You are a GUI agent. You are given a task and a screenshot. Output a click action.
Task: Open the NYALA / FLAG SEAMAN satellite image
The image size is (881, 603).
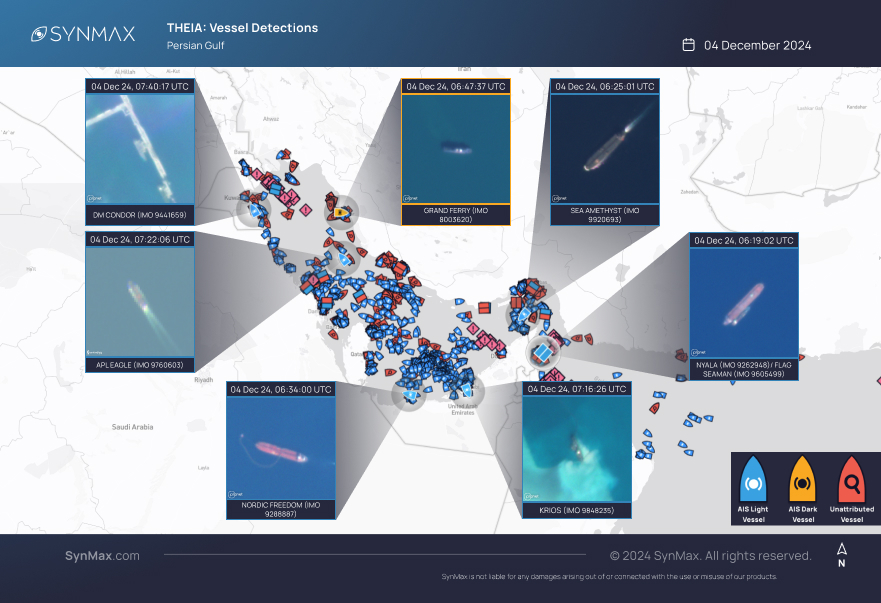(744, 302)
